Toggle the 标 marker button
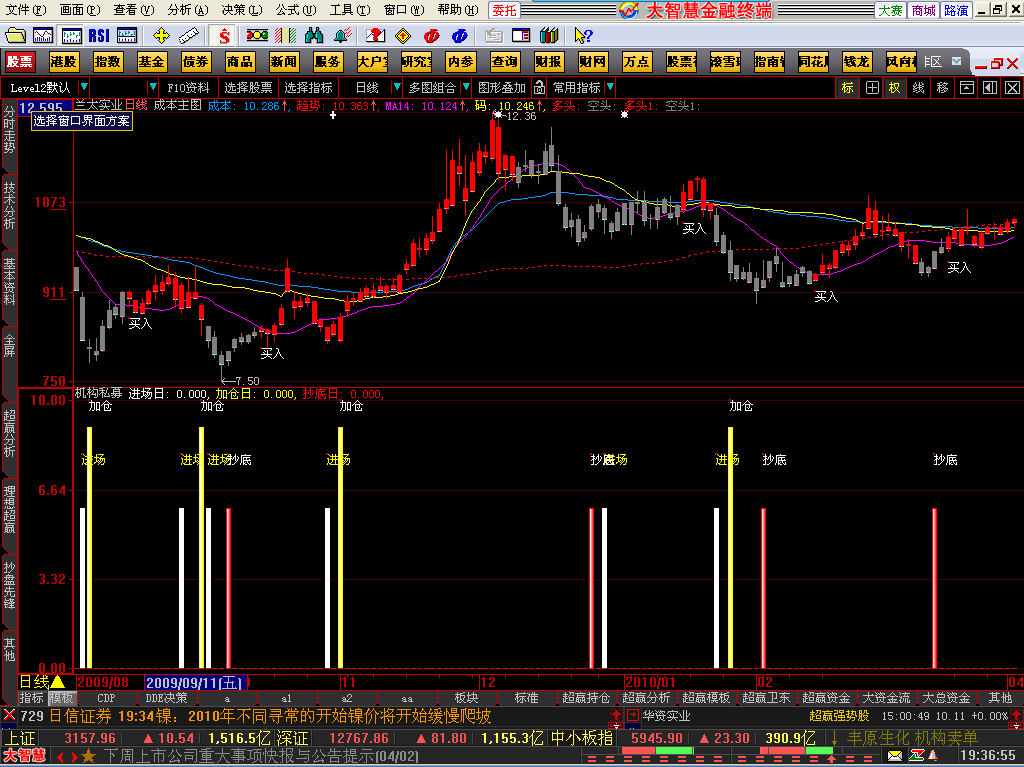 [848, 87]
